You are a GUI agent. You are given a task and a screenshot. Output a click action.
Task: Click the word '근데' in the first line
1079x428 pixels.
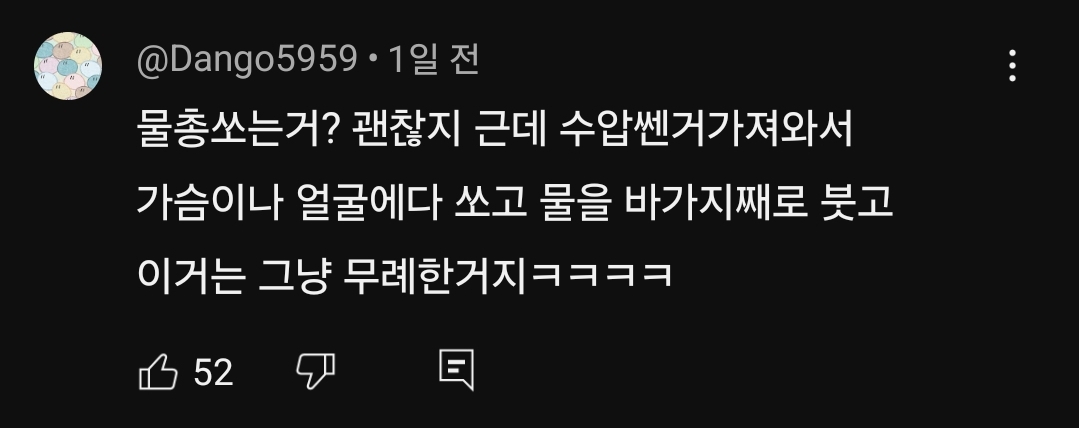coord(509,129)
